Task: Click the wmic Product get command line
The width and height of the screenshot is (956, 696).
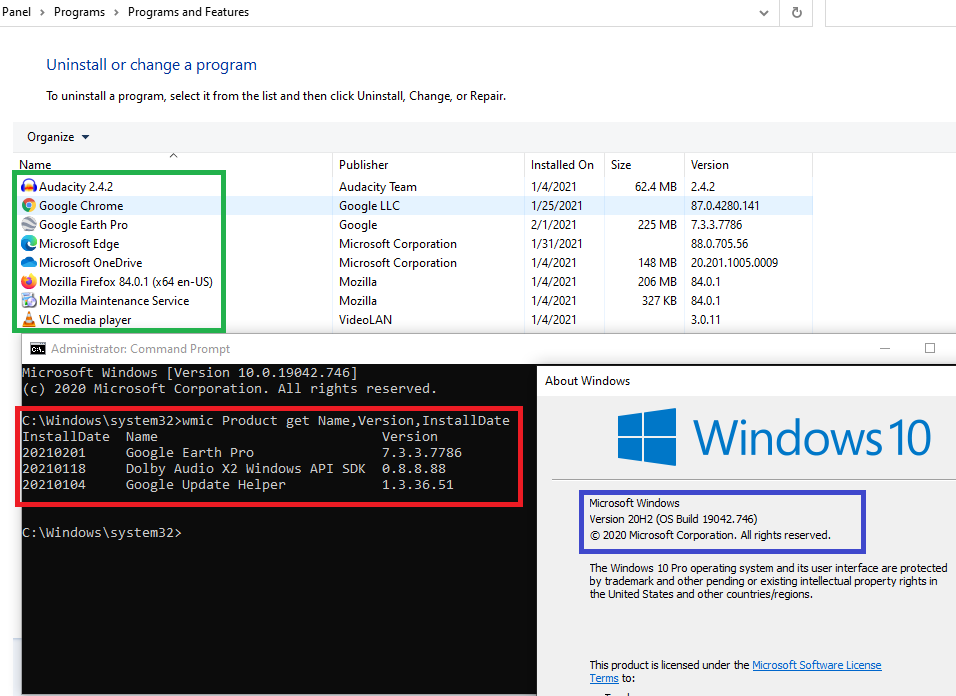Action: [x=265, y=421]
